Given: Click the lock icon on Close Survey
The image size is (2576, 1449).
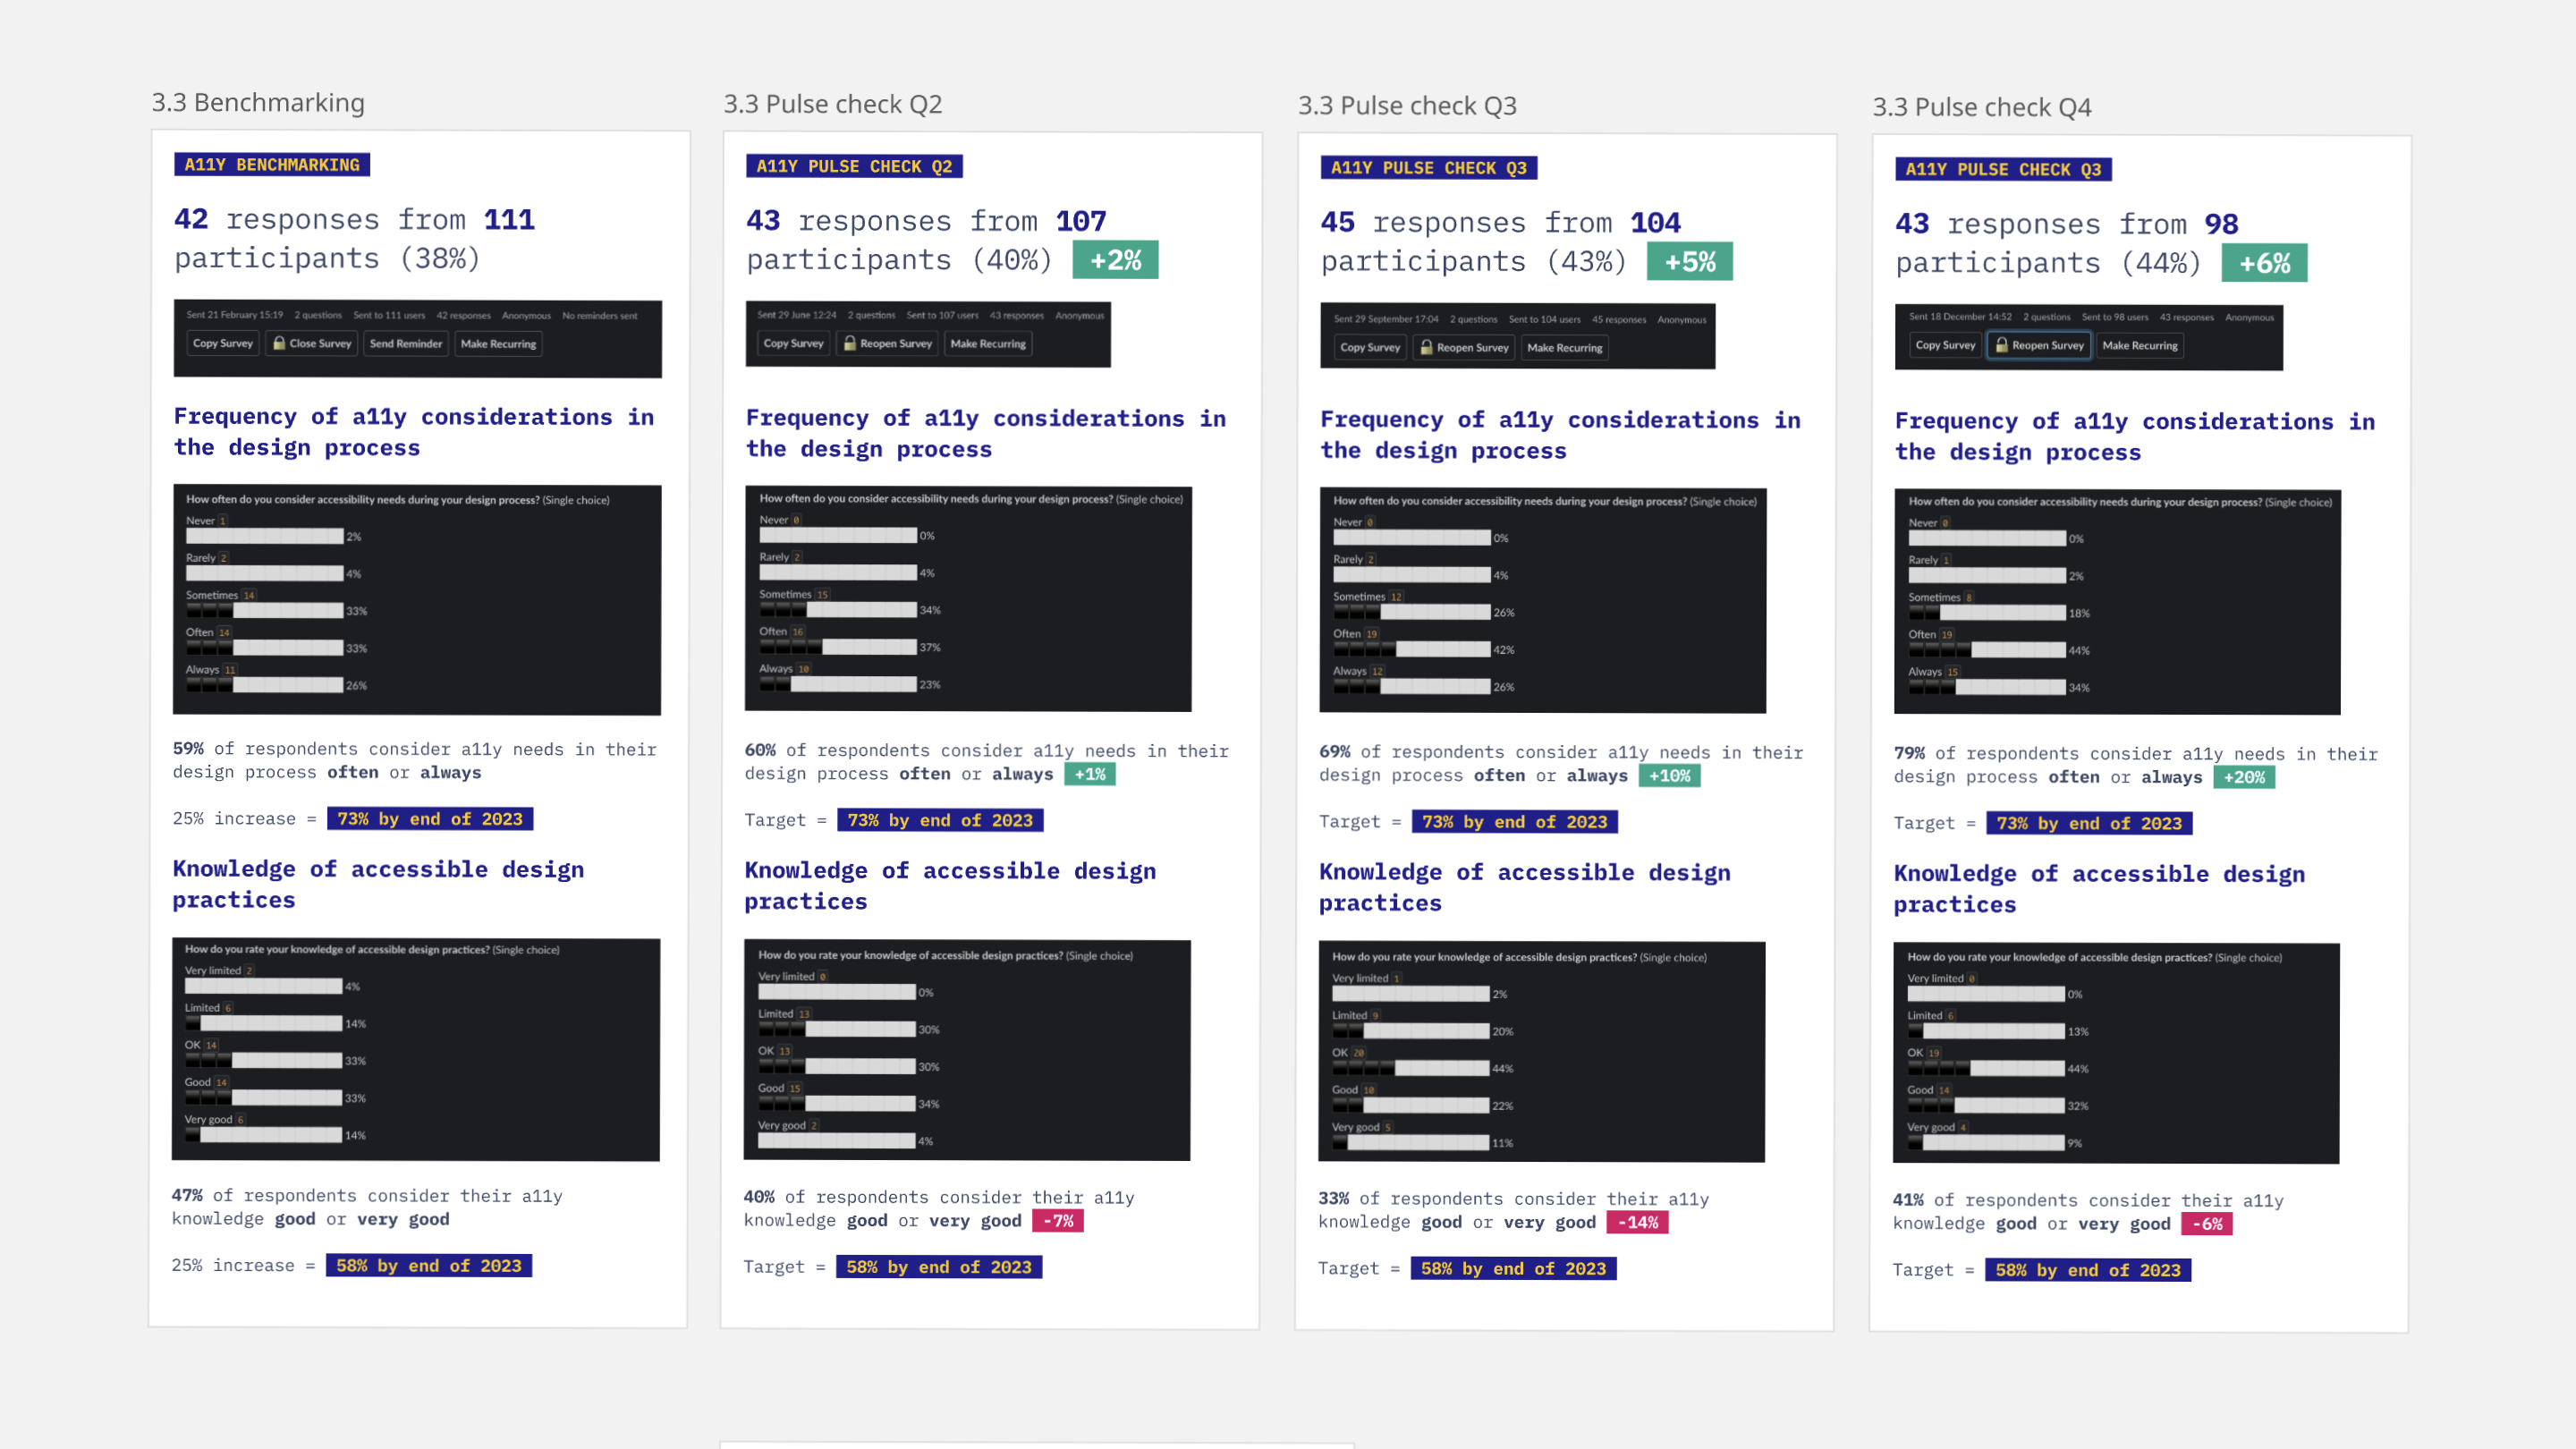Looking at the screenshot, I should tap(279, 343).
